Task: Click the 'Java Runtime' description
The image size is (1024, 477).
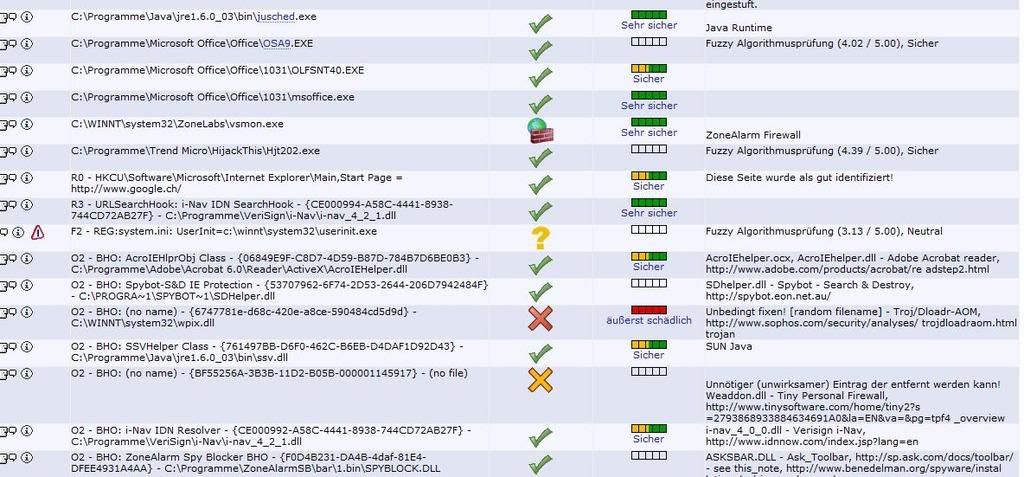Action: coord(739,28)
